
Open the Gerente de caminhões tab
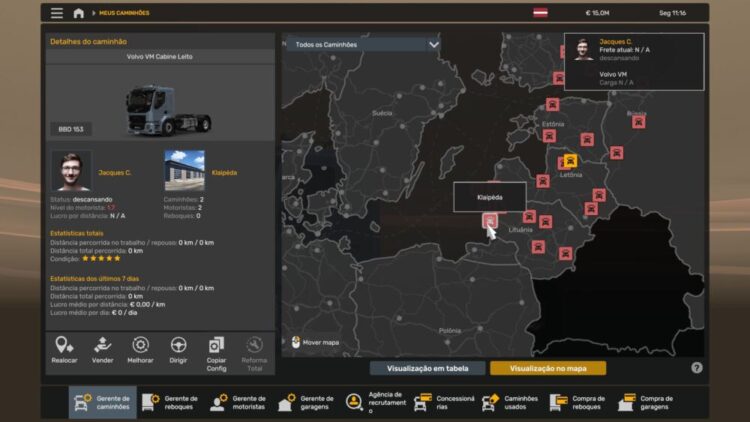point(102,402)
